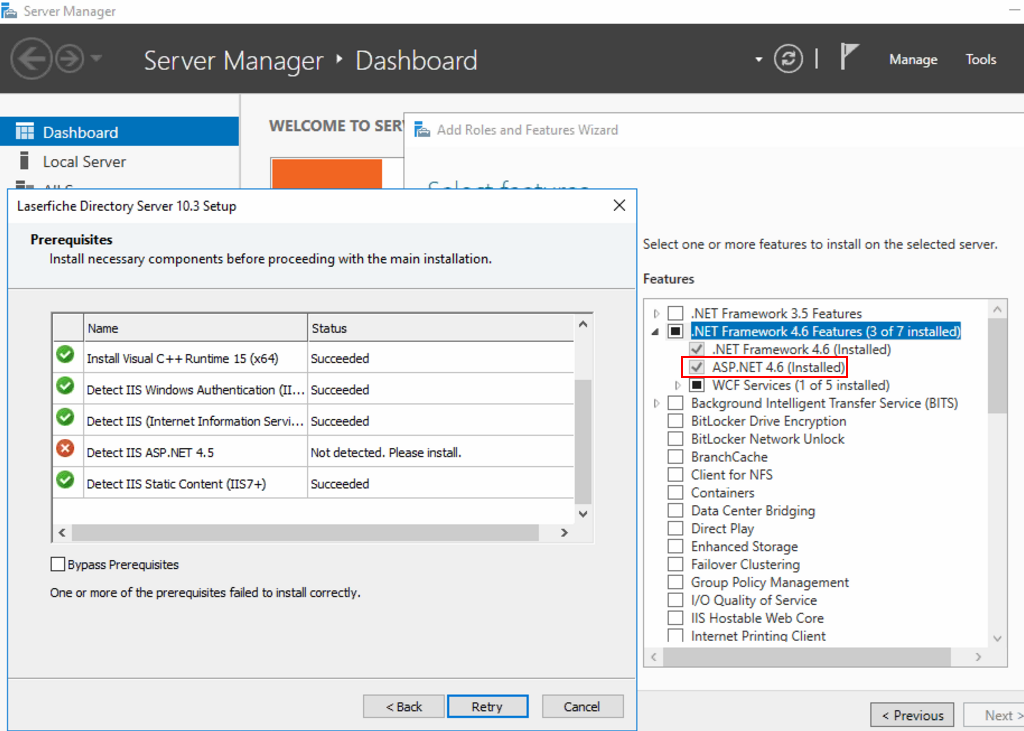Expand Background Intelligent Transfer Service node
1024x731 pixels.
pyautogui.click(x=656, y=403)
